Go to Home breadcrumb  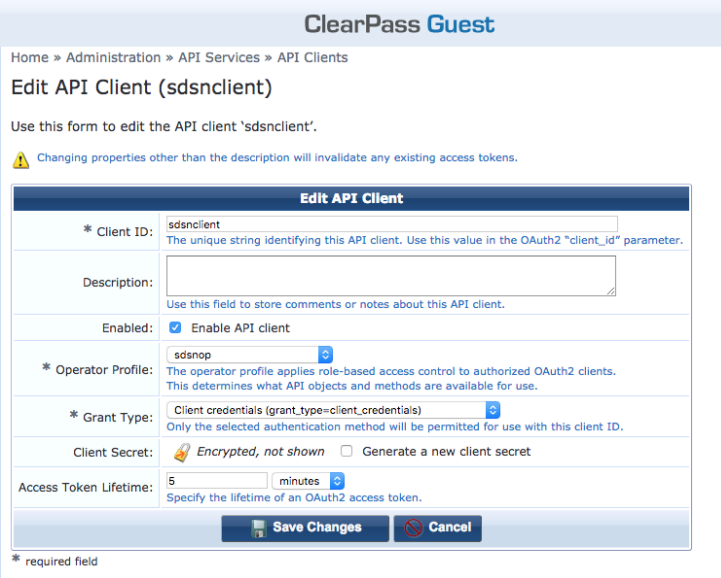click(29, 58)
